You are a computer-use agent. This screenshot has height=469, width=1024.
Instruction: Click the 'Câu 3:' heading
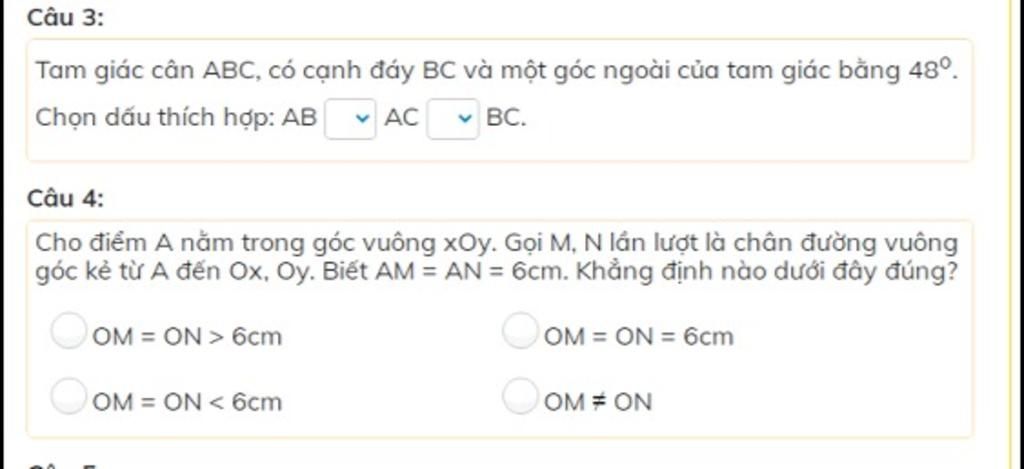(x=65, y=18)
